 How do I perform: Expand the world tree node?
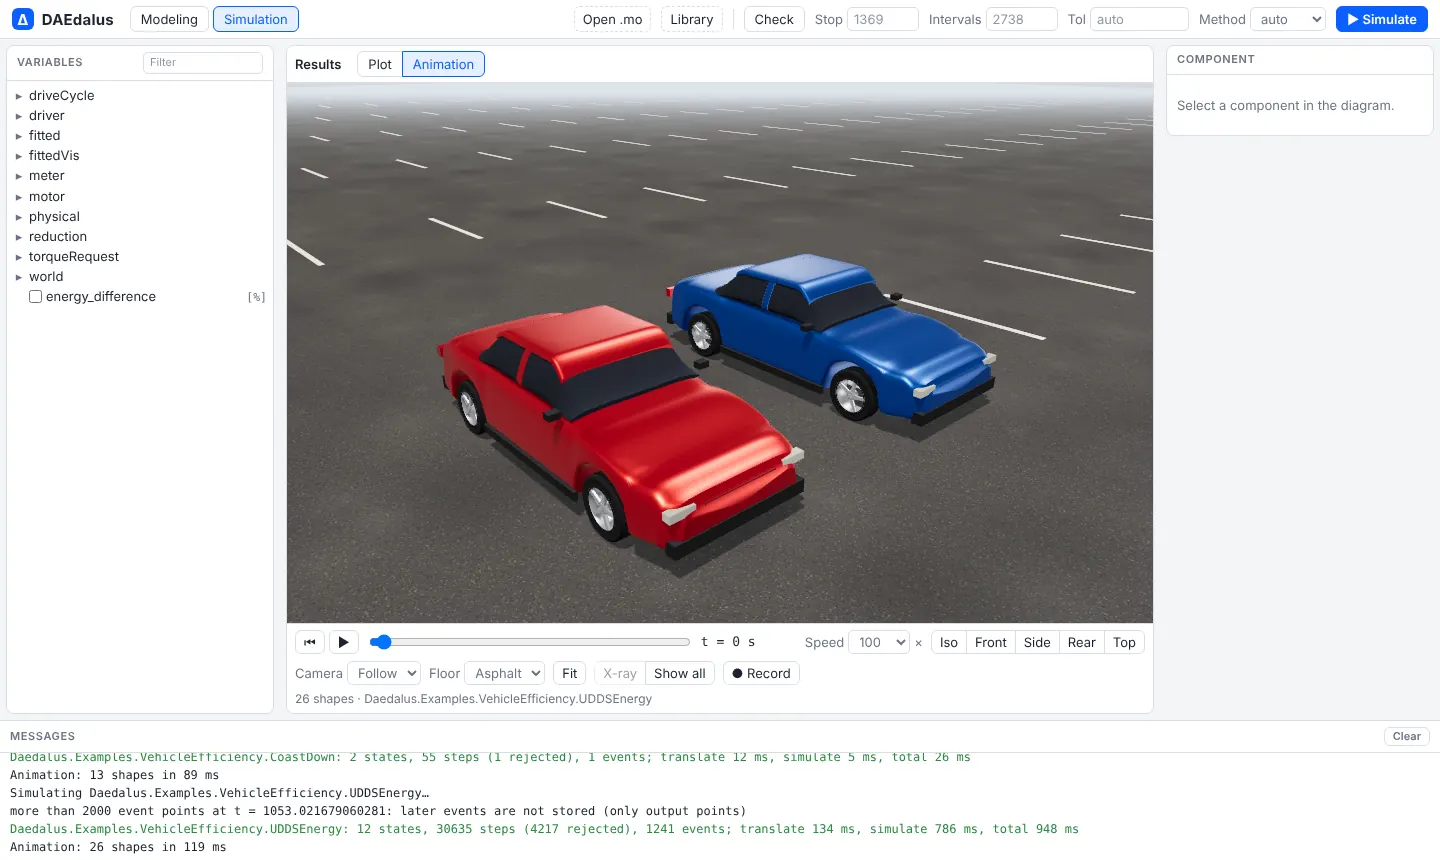[x=19, y=277]
